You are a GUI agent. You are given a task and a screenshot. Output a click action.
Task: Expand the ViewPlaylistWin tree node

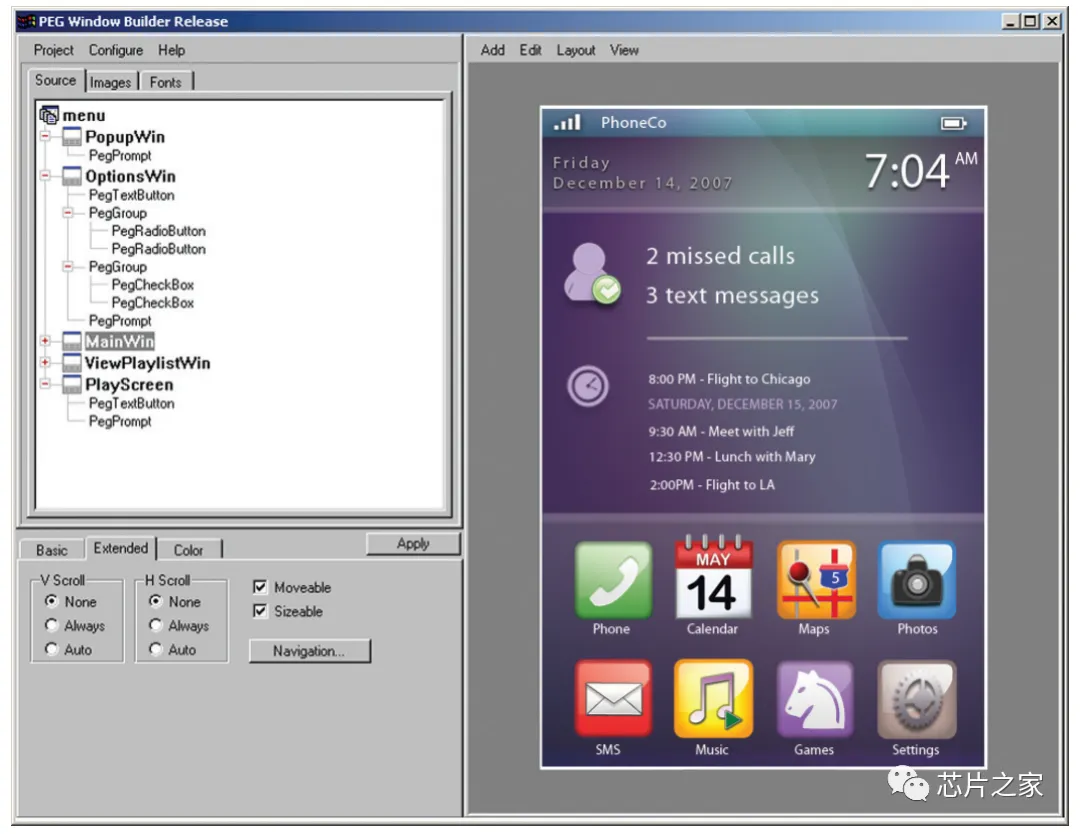[x=45, y=363]
